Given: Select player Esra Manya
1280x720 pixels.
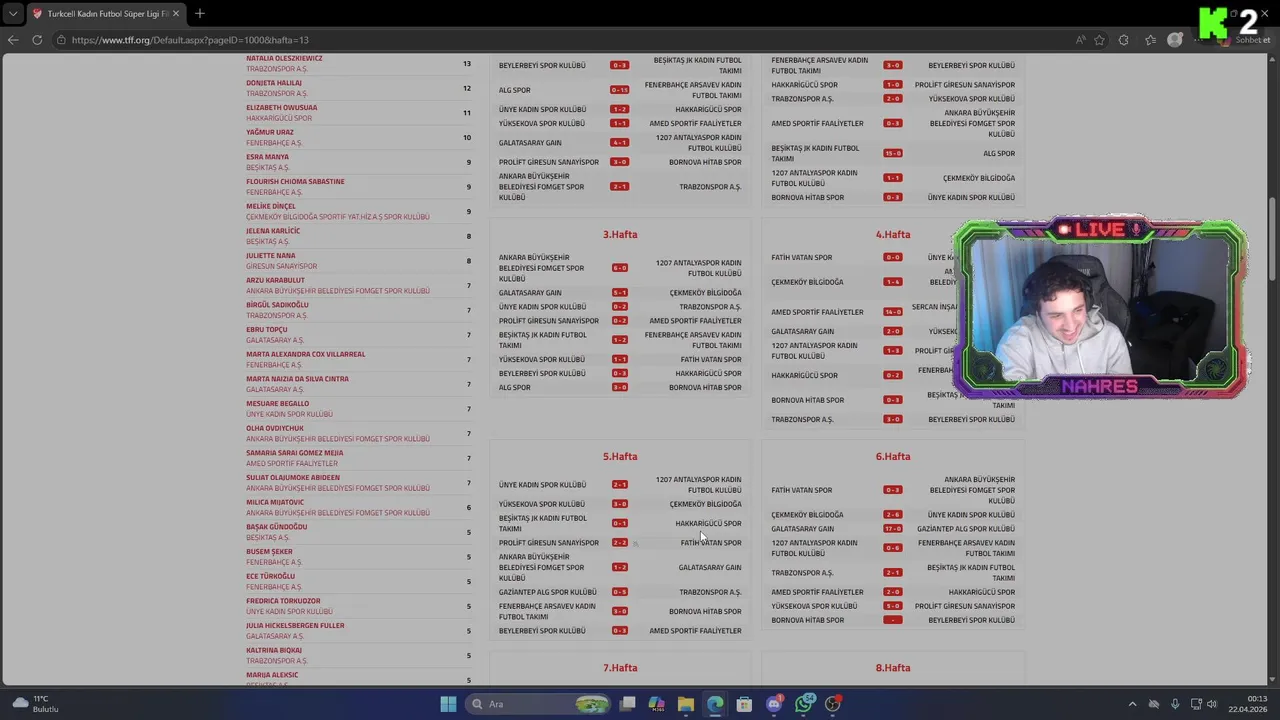Looking at the screenshot, I should pyautogui.click(x=267, y=157).
